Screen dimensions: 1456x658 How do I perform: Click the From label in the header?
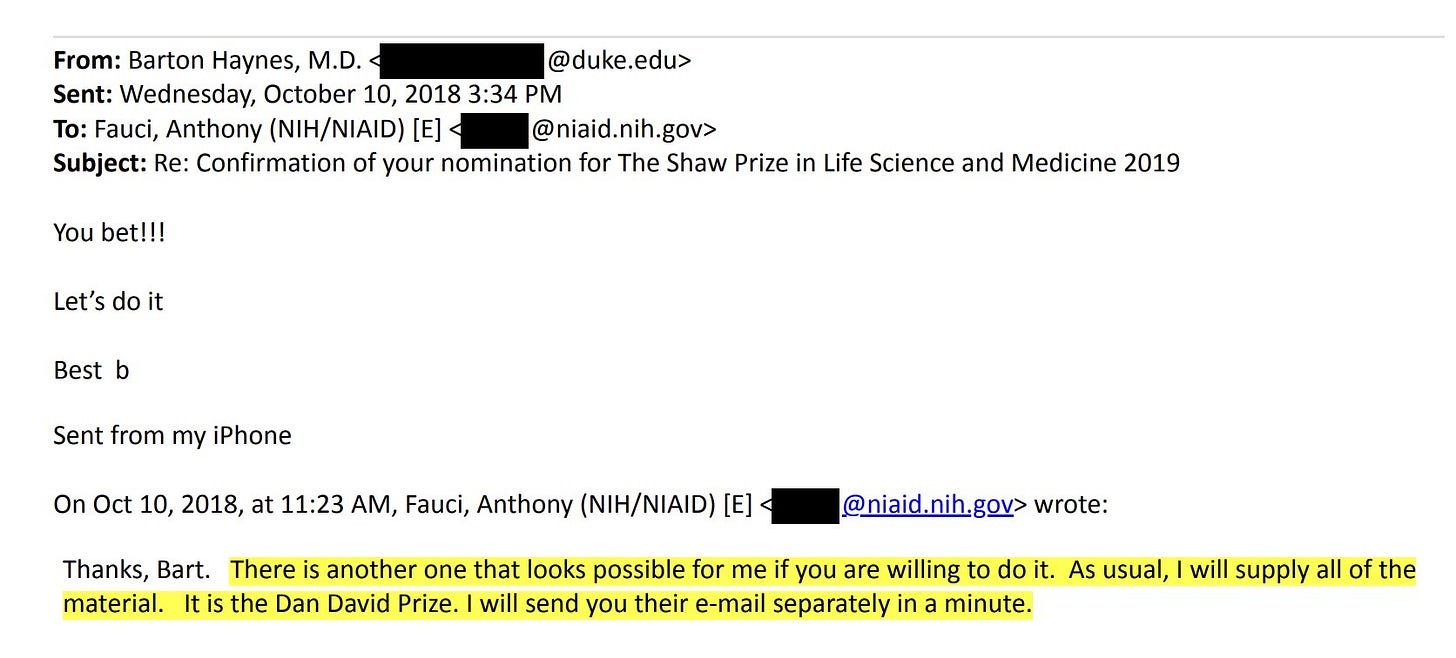87,61
